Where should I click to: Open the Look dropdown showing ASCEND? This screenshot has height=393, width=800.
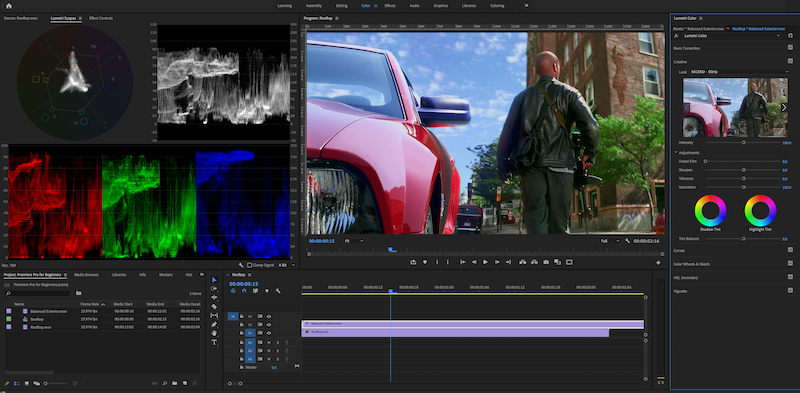739,72
